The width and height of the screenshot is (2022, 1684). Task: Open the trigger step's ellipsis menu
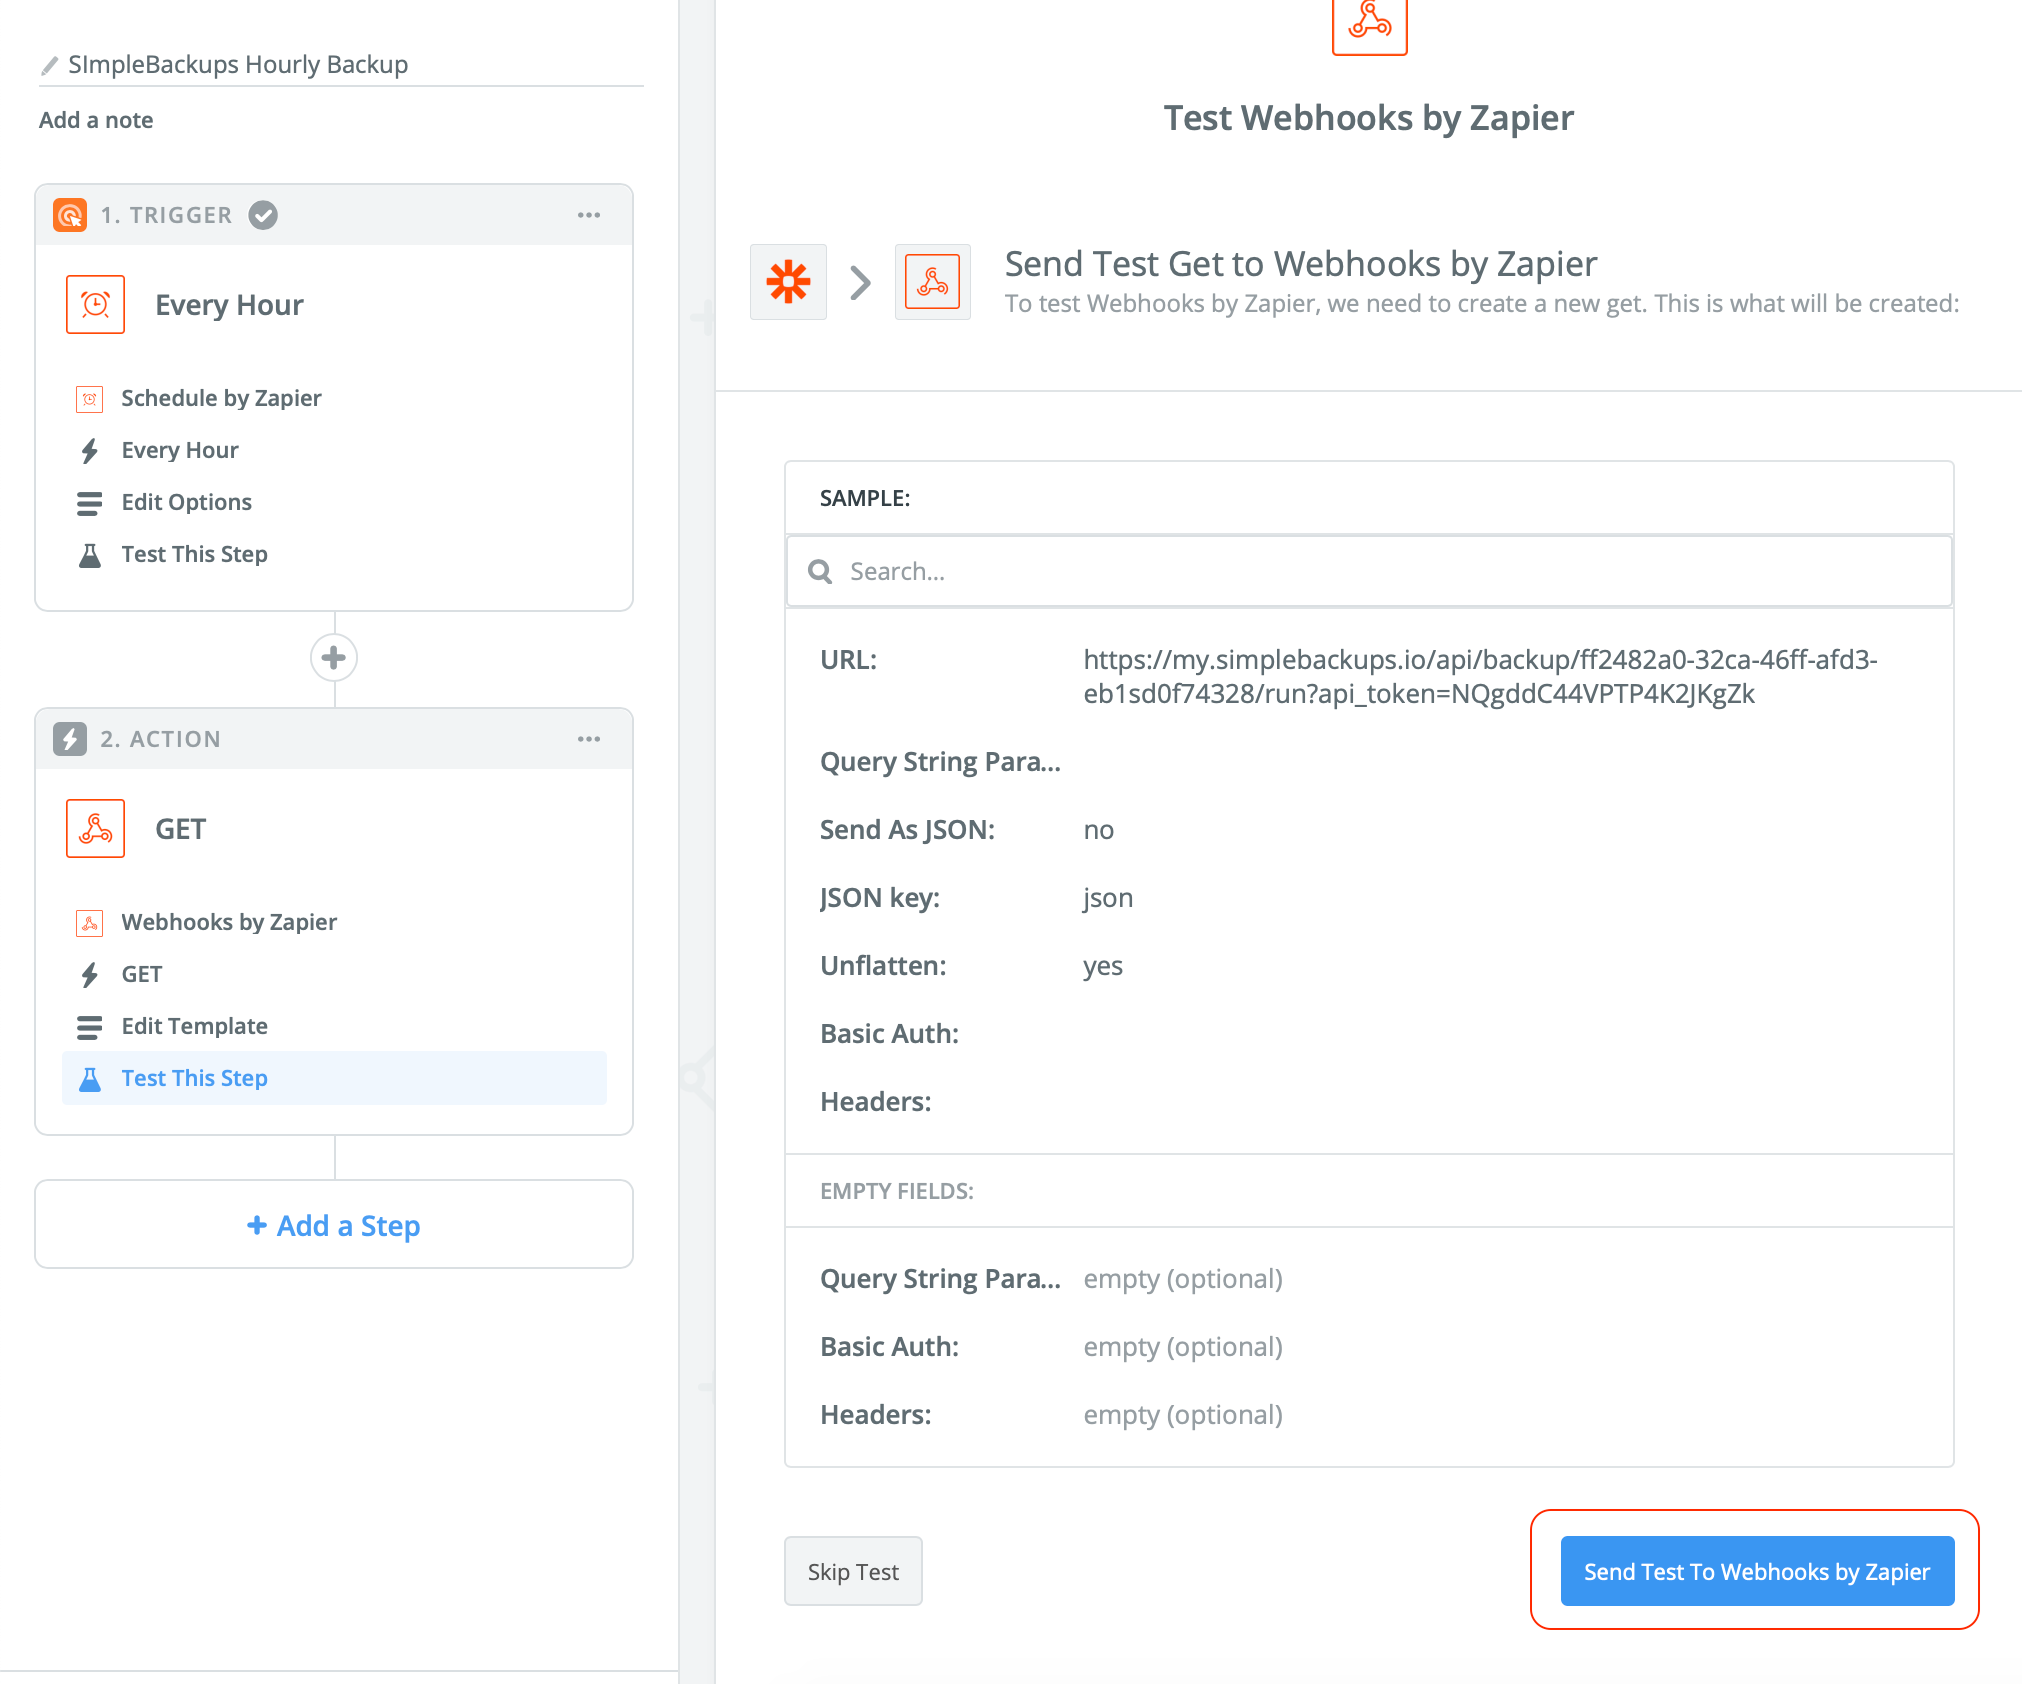pos(589,214)
